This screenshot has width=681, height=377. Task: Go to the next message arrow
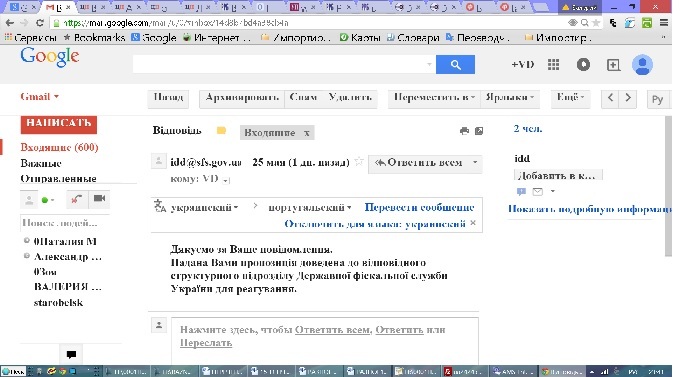pos(628,98)
